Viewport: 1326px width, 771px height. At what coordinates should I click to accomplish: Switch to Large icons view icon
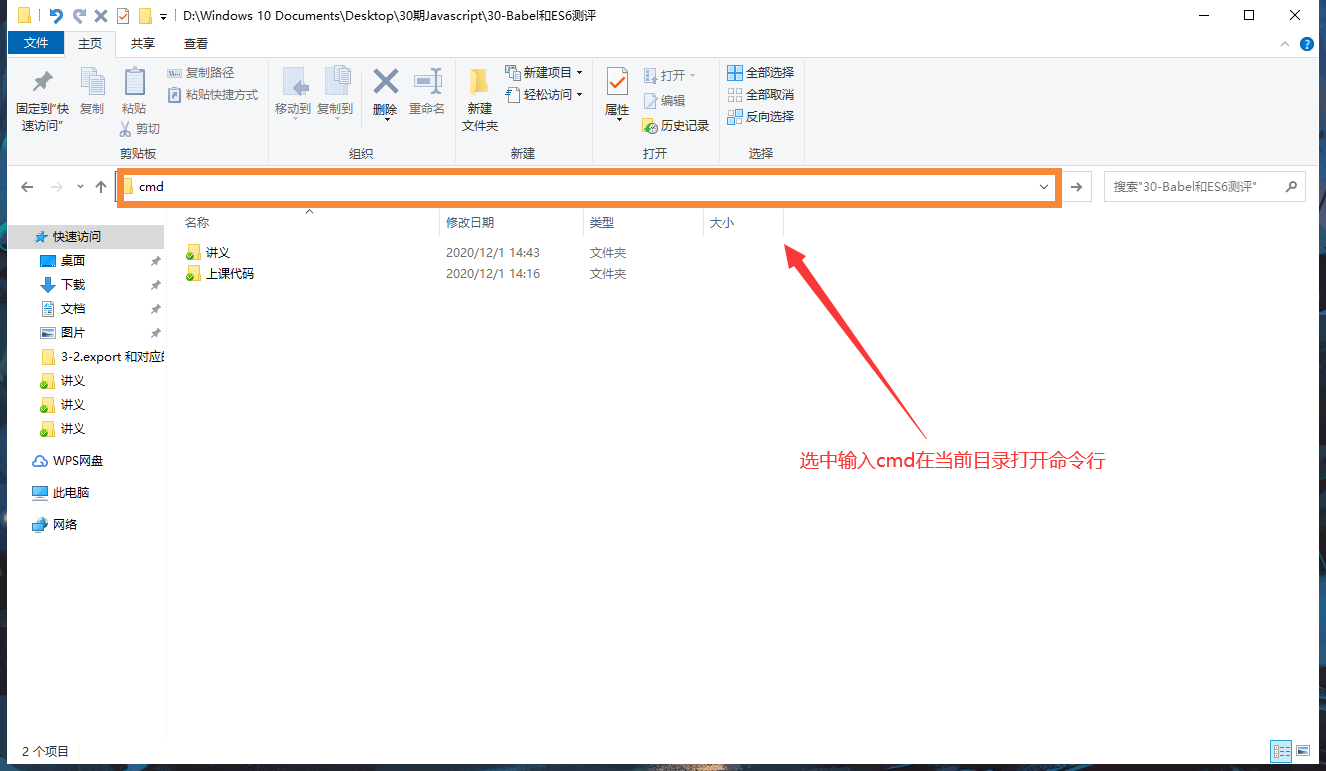(1303, 750)
